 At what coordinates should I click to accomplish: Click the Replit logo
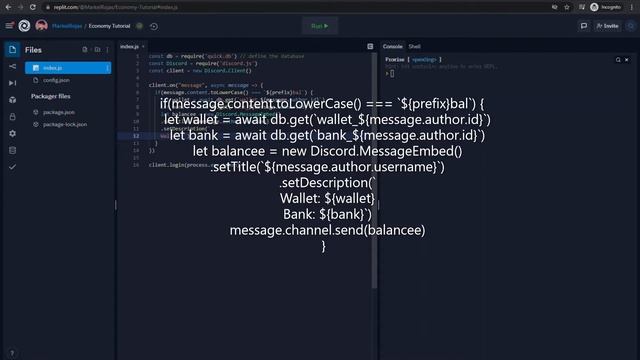click(24, 26)
